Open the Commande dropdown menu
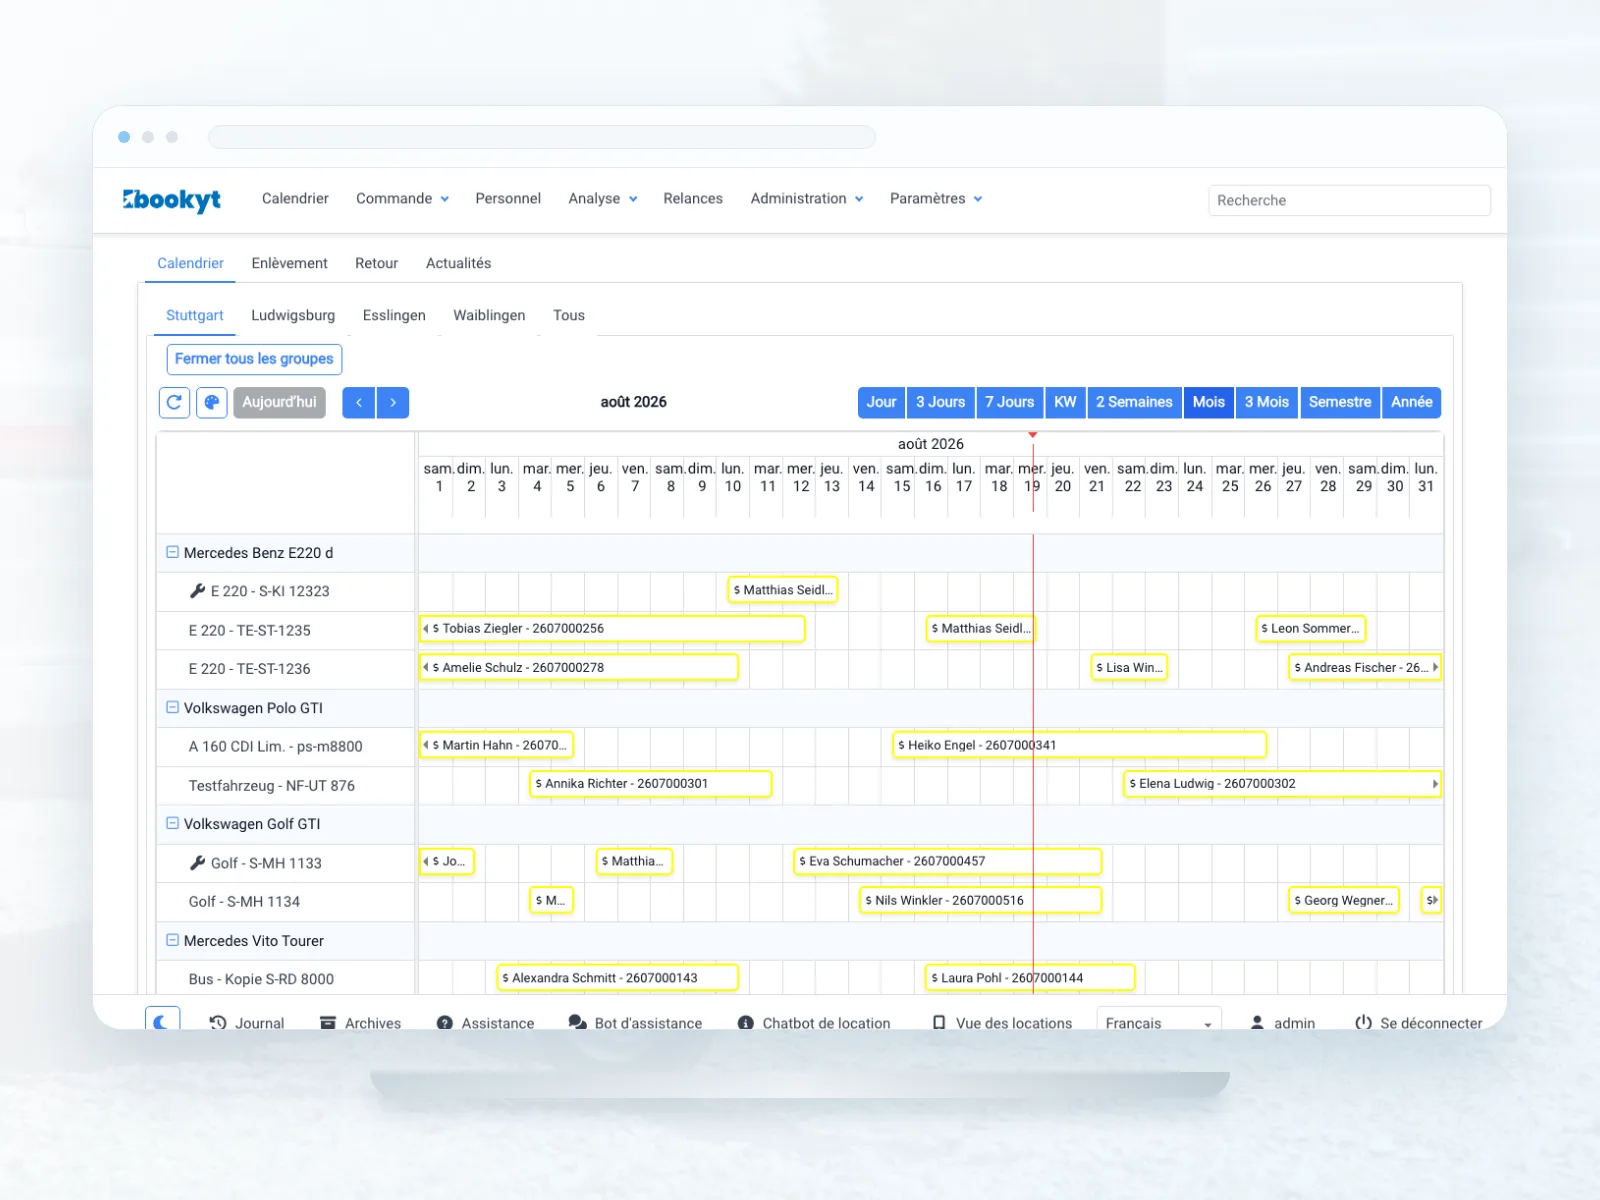 click(402, 199)
